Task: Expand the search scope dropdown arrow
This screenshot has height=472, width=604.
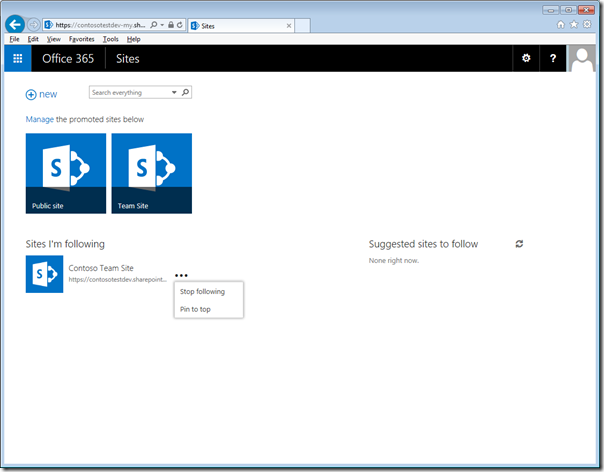Action: [174, 92]
